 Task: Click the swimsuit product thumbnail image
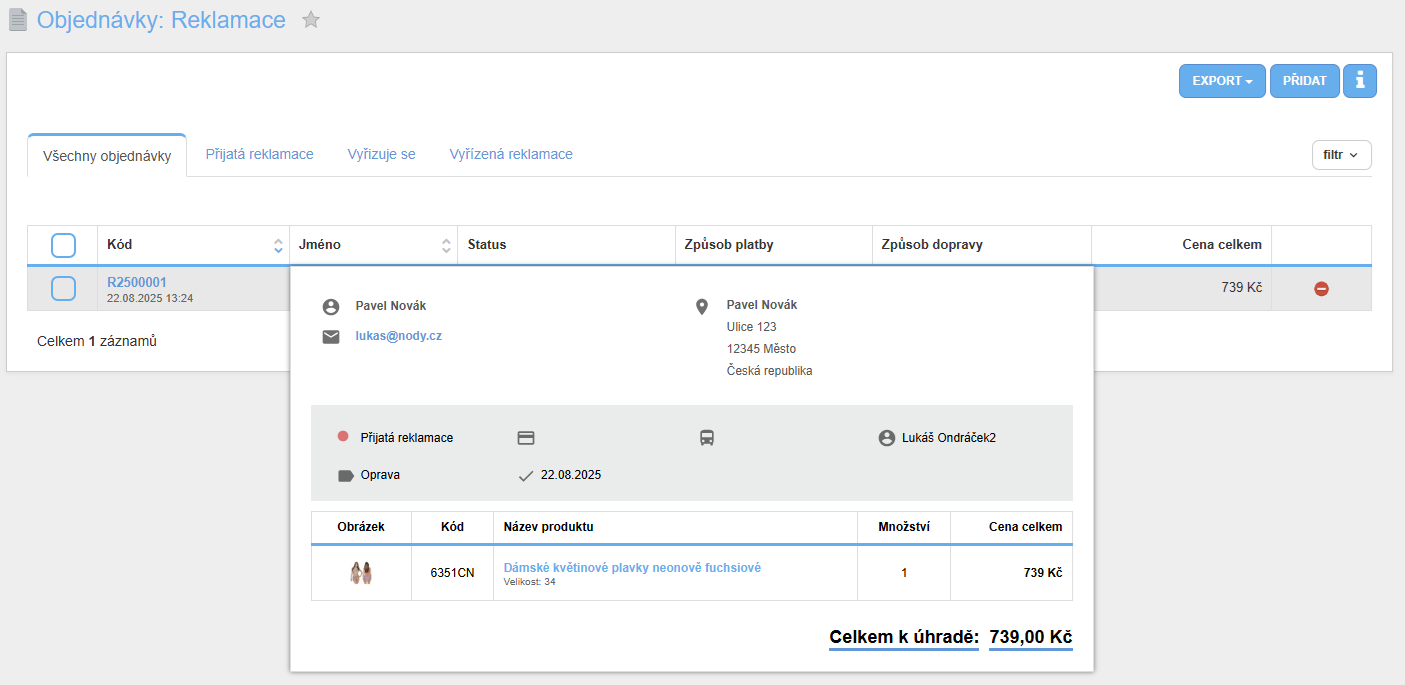361,573
